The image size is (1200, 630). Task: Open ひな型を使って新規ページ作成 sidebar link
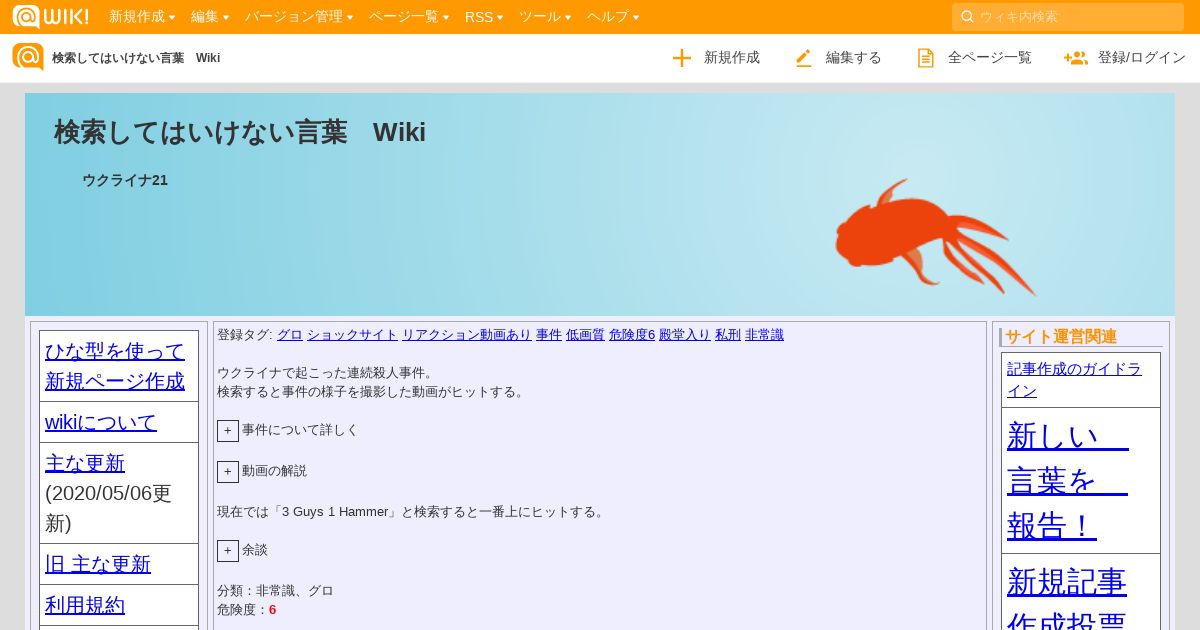point(115,366)
